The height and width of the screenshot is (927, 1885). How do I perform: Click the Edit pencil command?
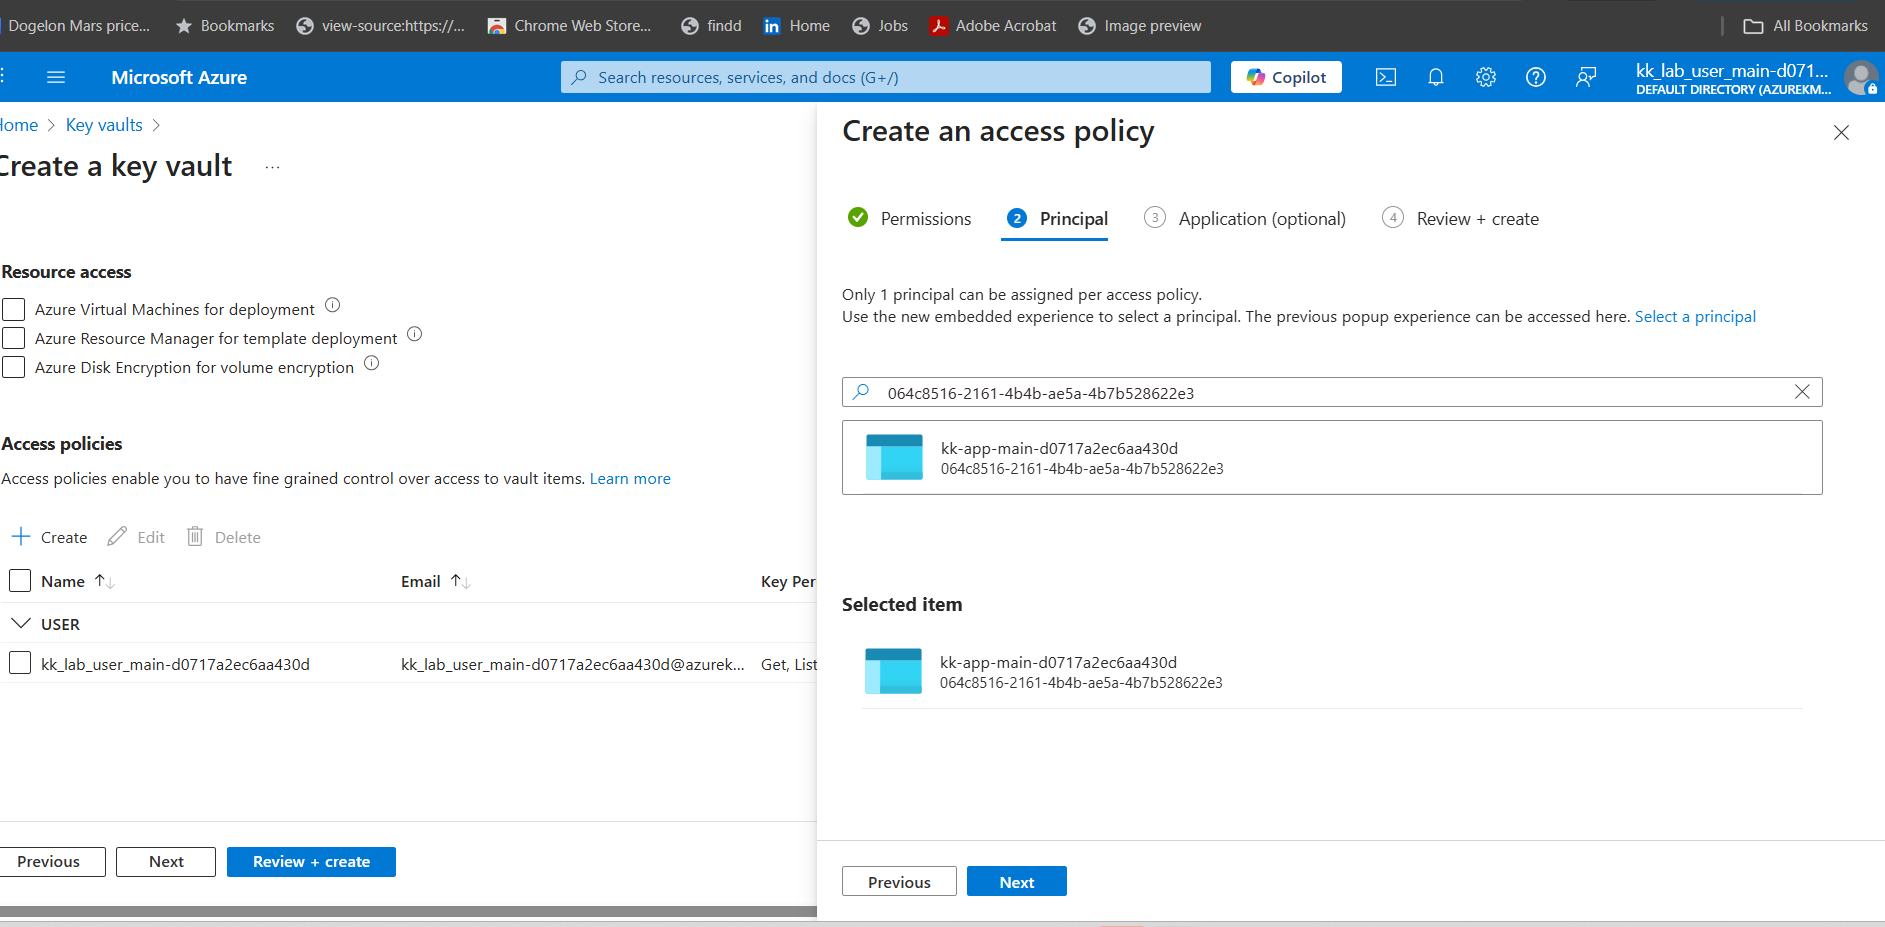coord(136,537)
